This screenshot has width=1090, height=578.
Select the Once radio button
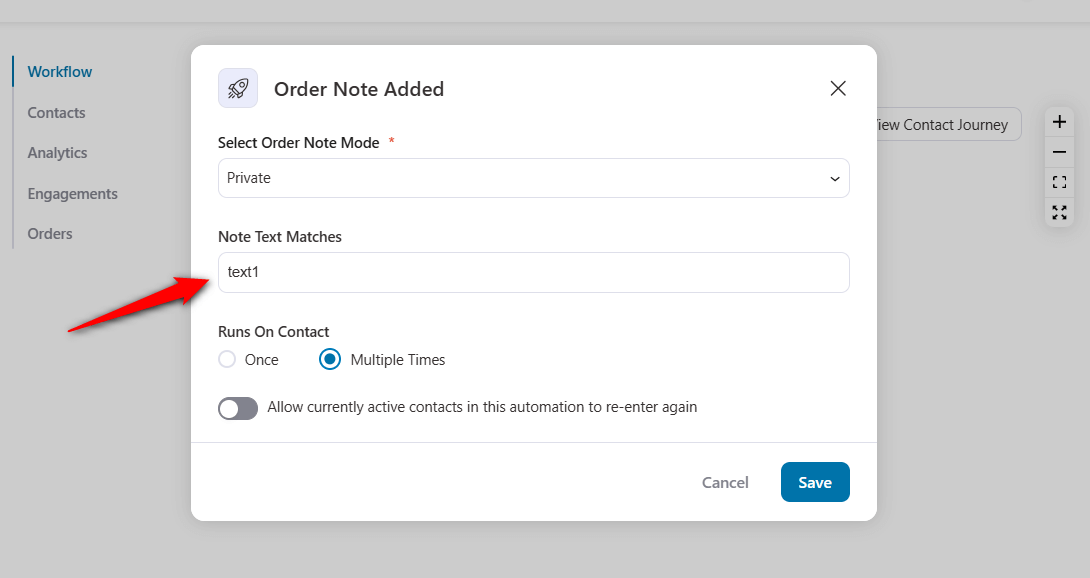click(227, 359)
